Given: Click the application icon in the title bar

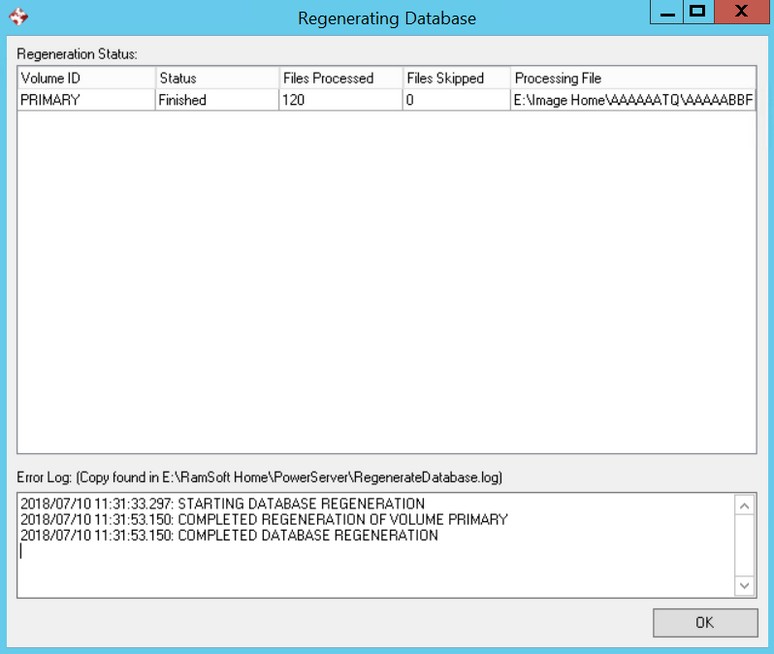Looking at the screenshot, I should (17, 17).
